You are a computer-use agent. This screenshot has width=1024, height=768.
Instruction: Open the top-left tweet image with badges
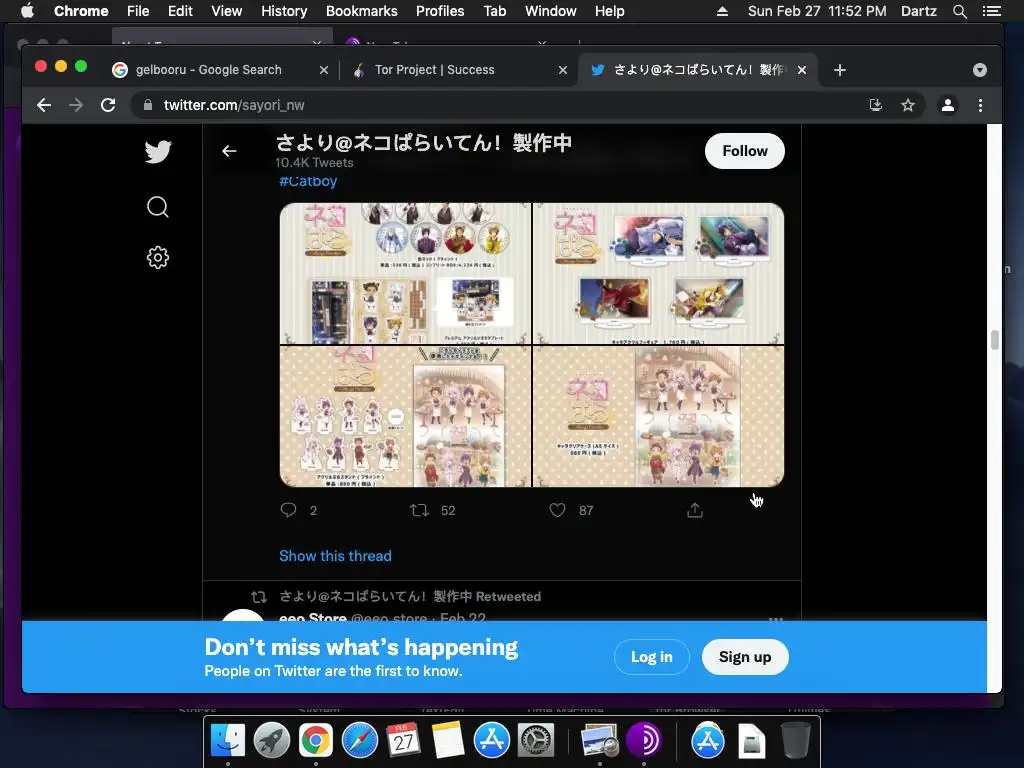coord(406,273)
